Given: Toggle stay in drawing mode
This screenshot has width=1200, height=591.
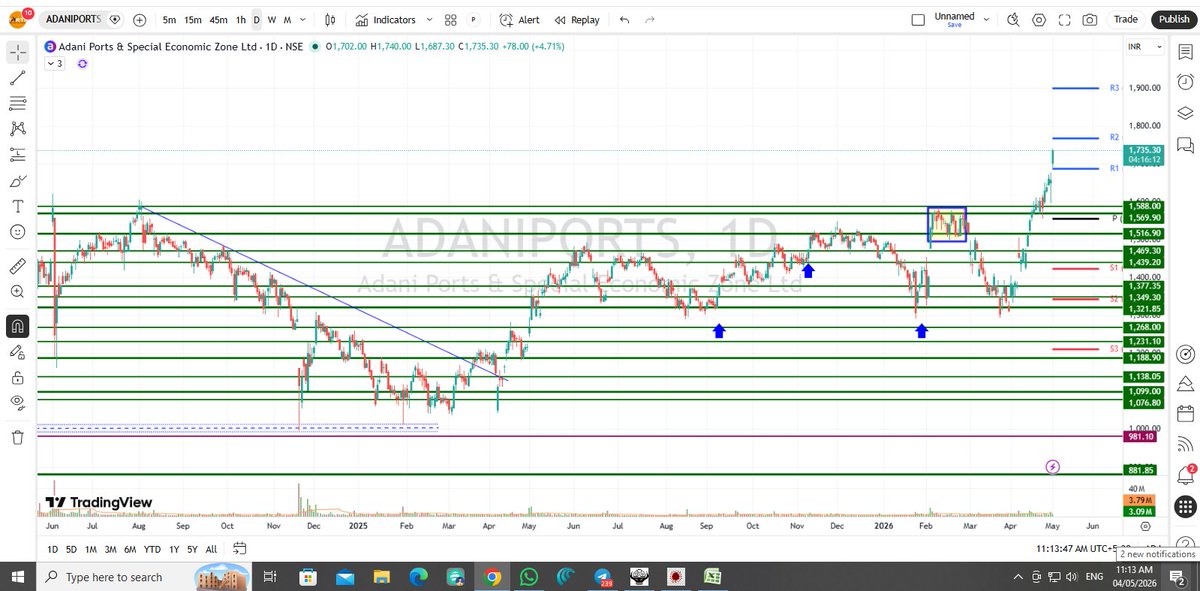Looking at the screenshot, I should (x=18, y=352).
